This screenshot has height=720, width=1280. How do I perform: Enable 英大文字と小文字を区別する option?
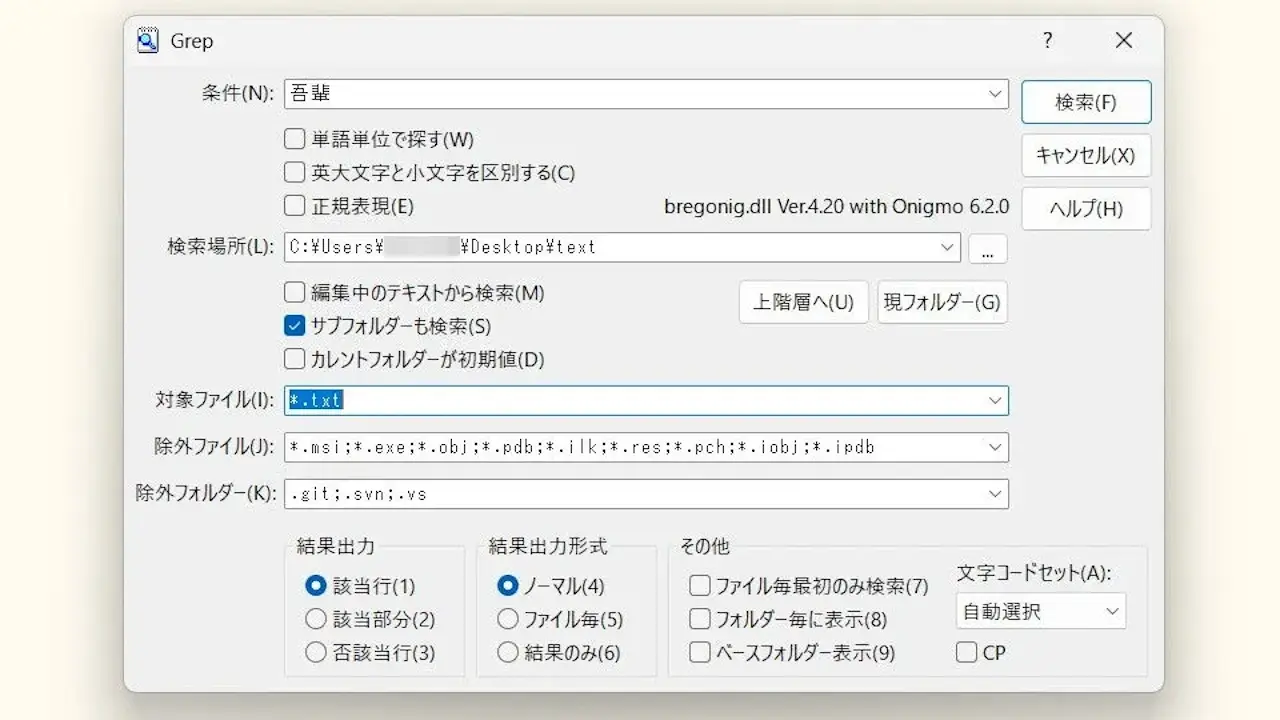294,171
